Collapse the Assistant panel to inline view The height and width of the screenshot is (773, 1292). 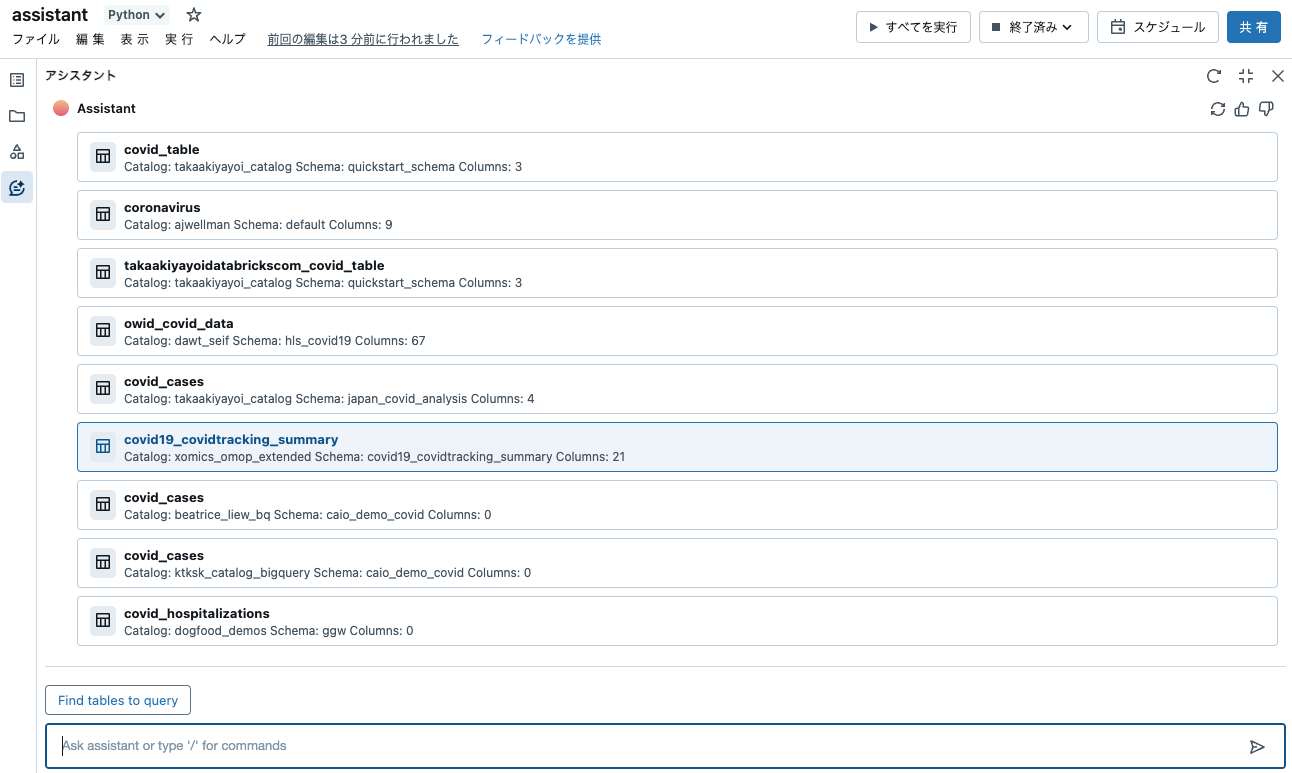1245,75
